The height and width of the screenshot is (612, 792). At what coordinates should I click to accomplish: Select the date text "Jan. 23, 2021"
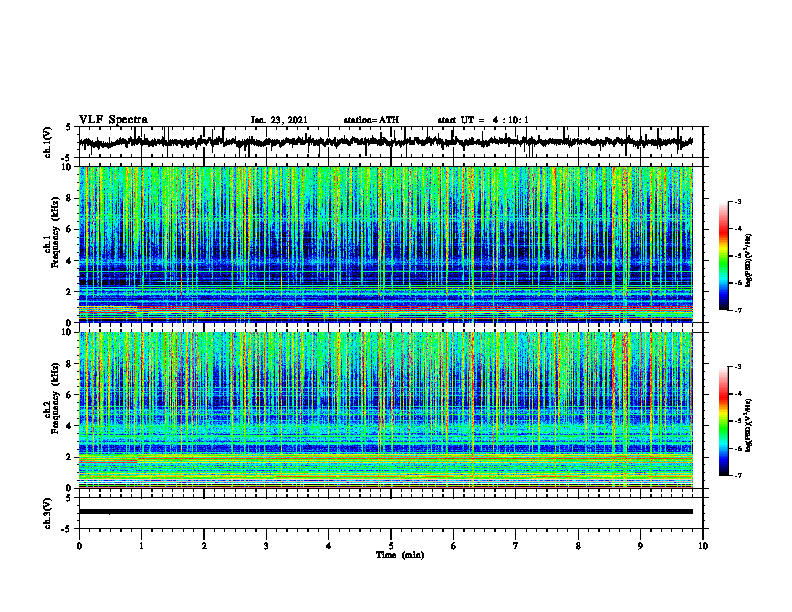pos(279,120)
